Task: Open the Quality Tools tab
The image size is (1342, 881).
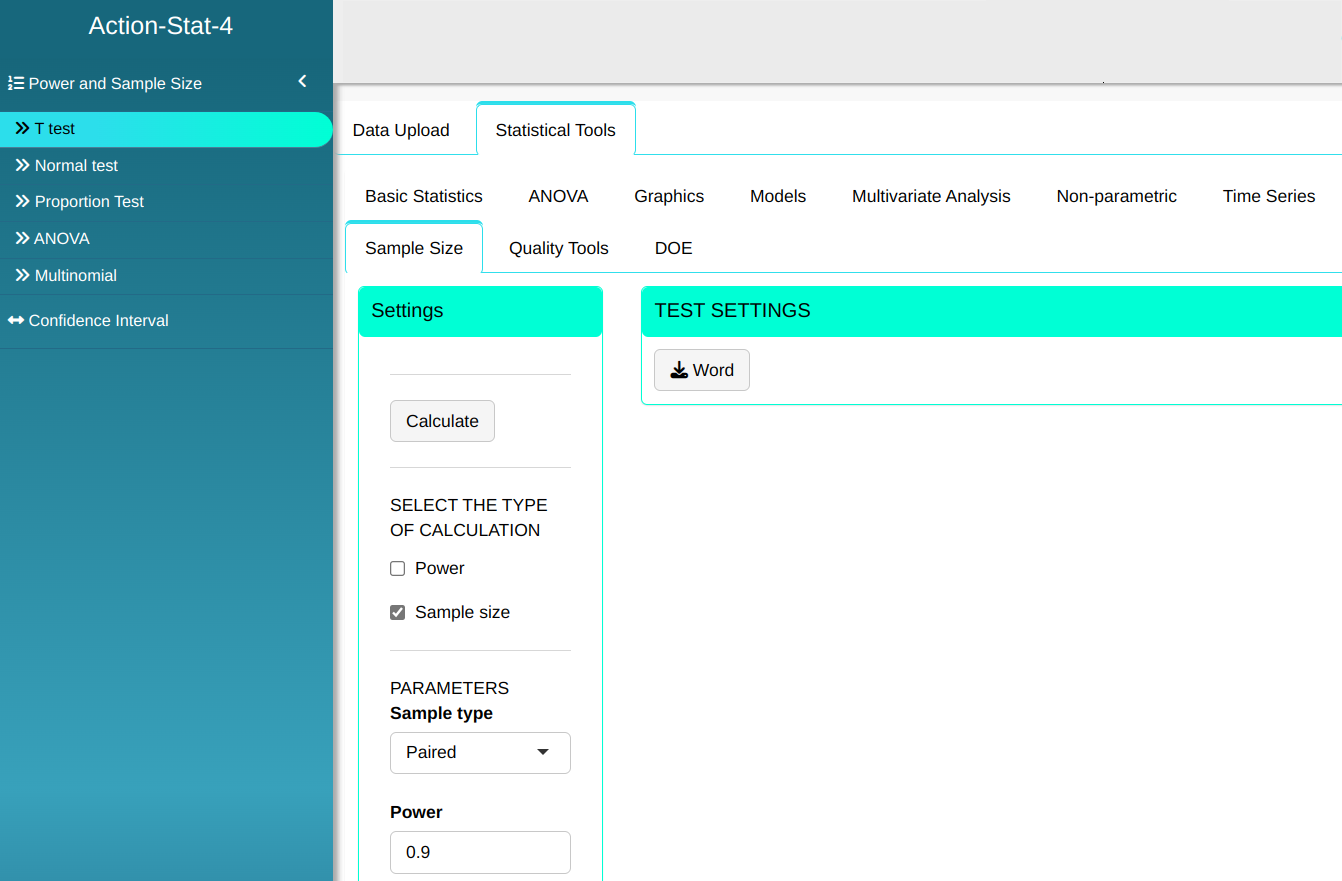Action: tap(558, 248)
